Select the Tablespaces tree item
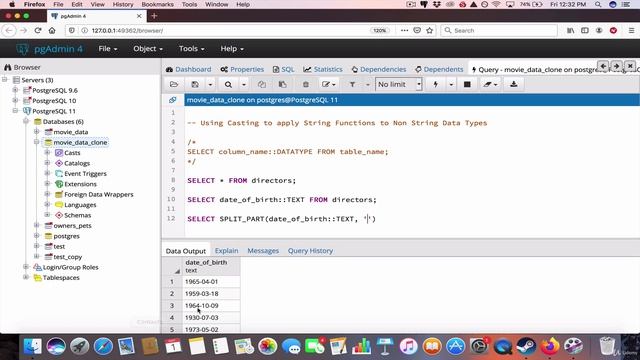 click(x=61, y=278)
